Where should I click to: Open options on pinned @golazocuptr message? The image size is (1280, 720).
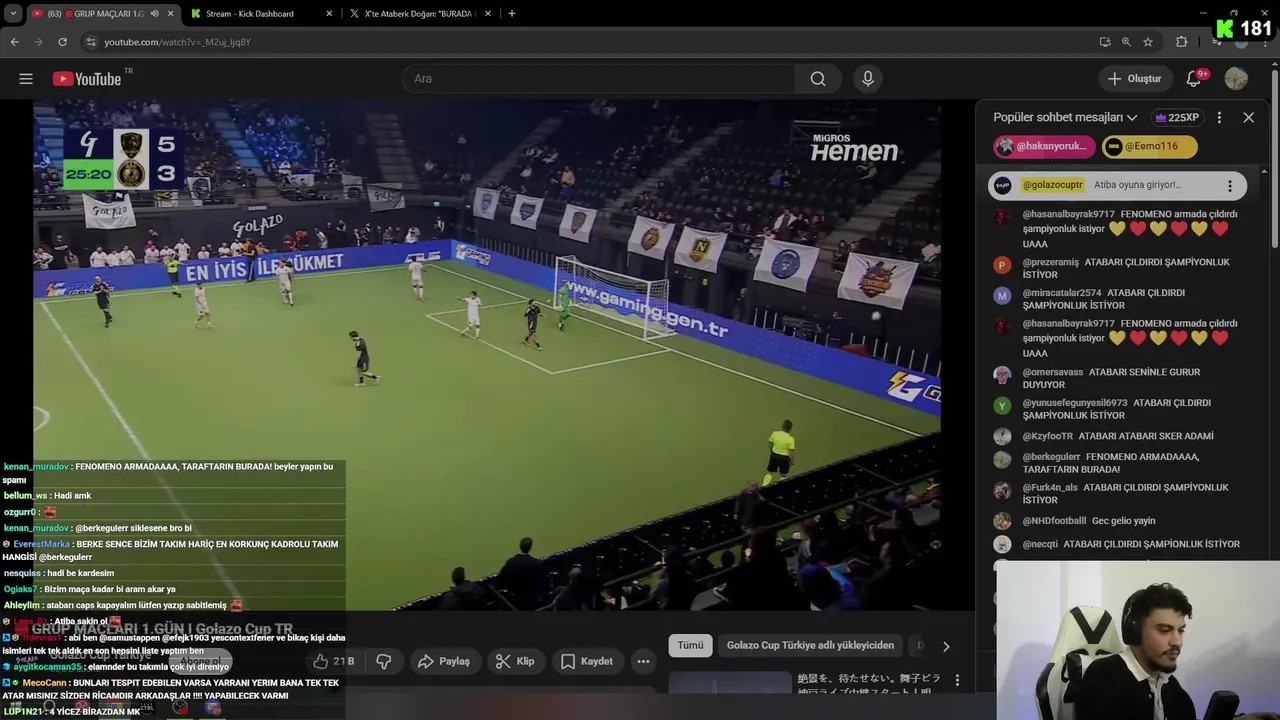1230,186
